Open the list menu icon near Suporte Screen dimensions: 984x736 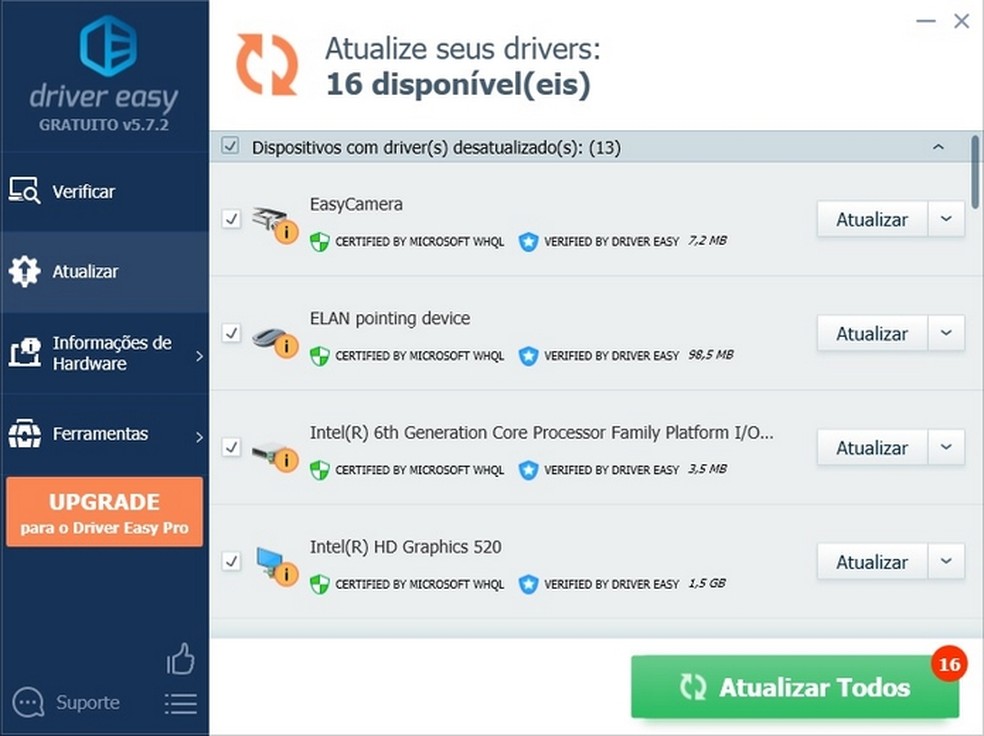tap(181, 704)
